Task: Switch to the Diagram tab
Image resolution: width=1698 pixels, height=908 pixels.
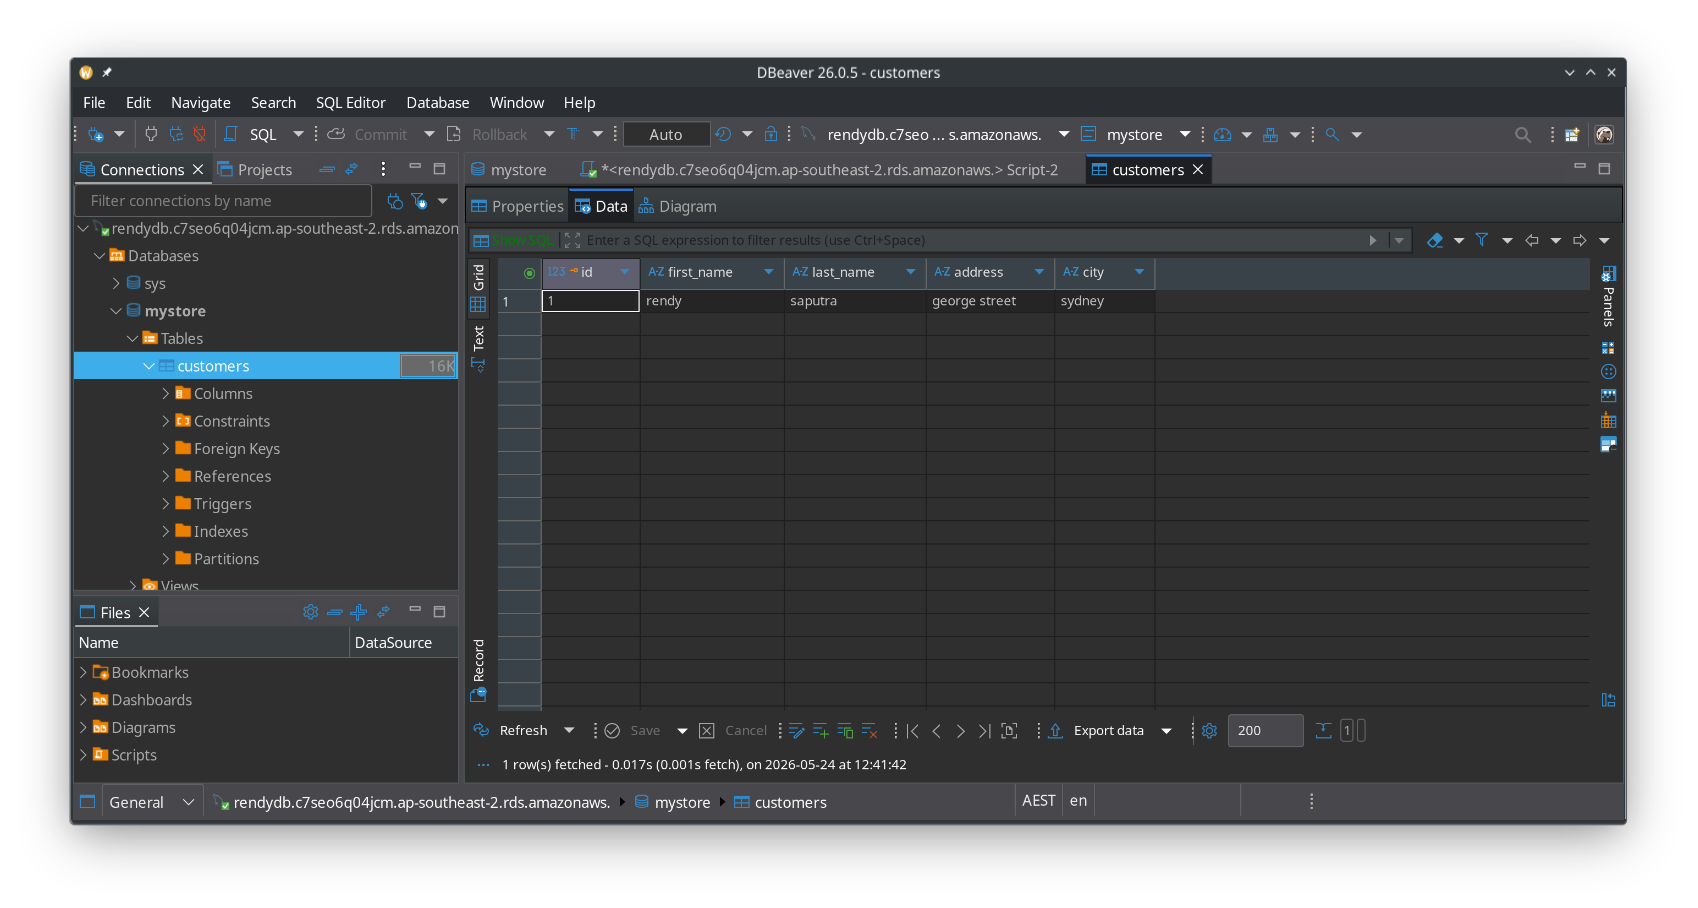Action: pyautogui.click(x=678, y=206)
